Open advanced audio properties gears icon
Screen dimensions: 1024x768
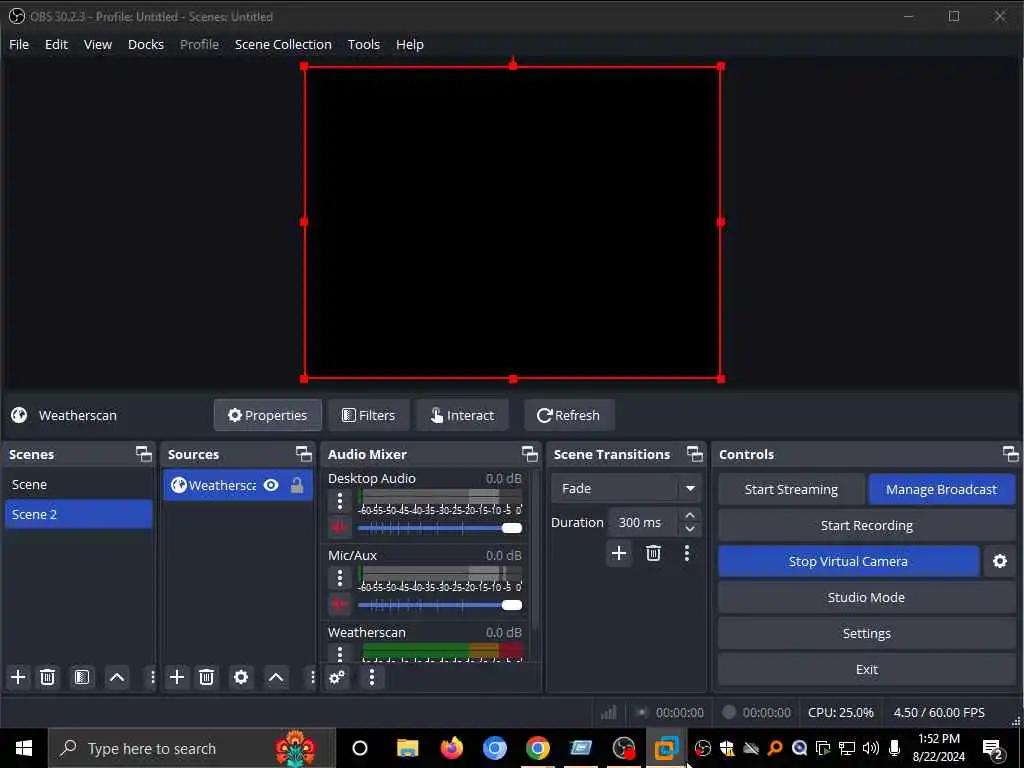pos(337,677)
